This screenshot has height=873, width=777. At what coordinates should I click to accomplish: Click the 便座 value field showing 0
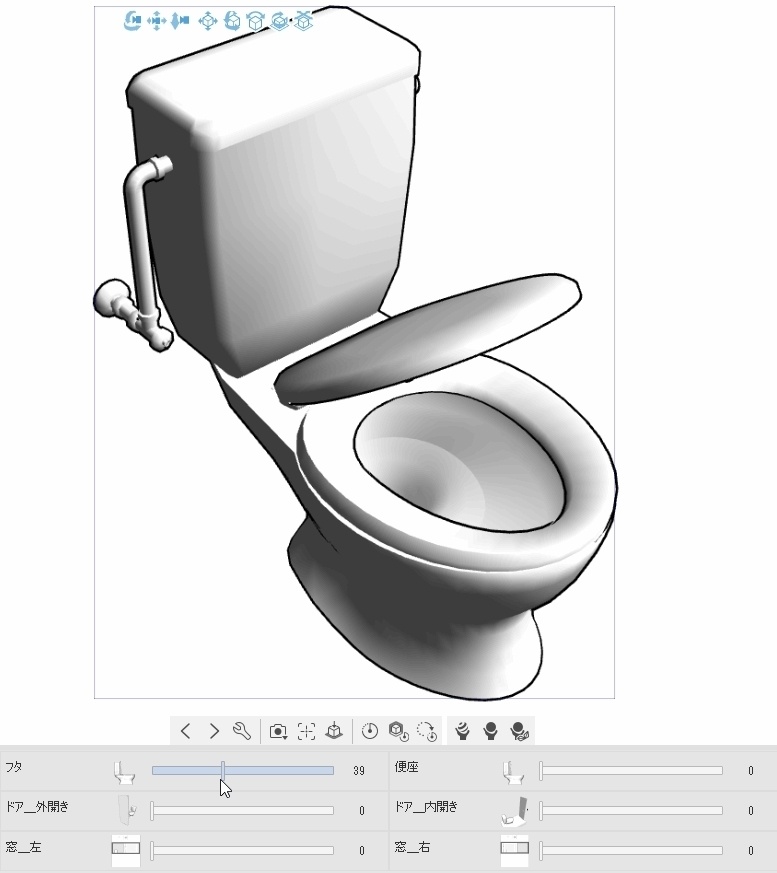tap(750, 771)
